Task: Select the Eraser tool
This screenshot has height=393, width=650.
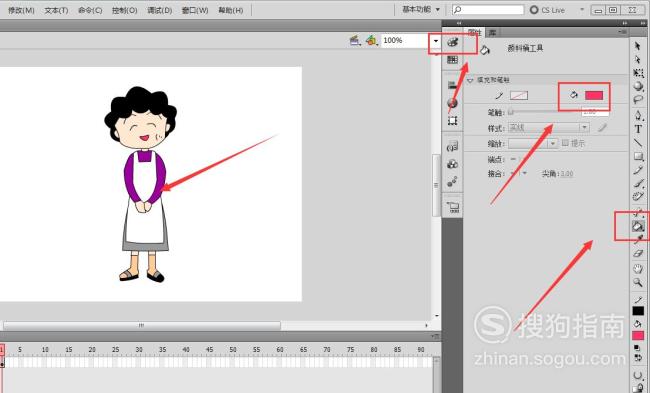Action: point(638,253)
